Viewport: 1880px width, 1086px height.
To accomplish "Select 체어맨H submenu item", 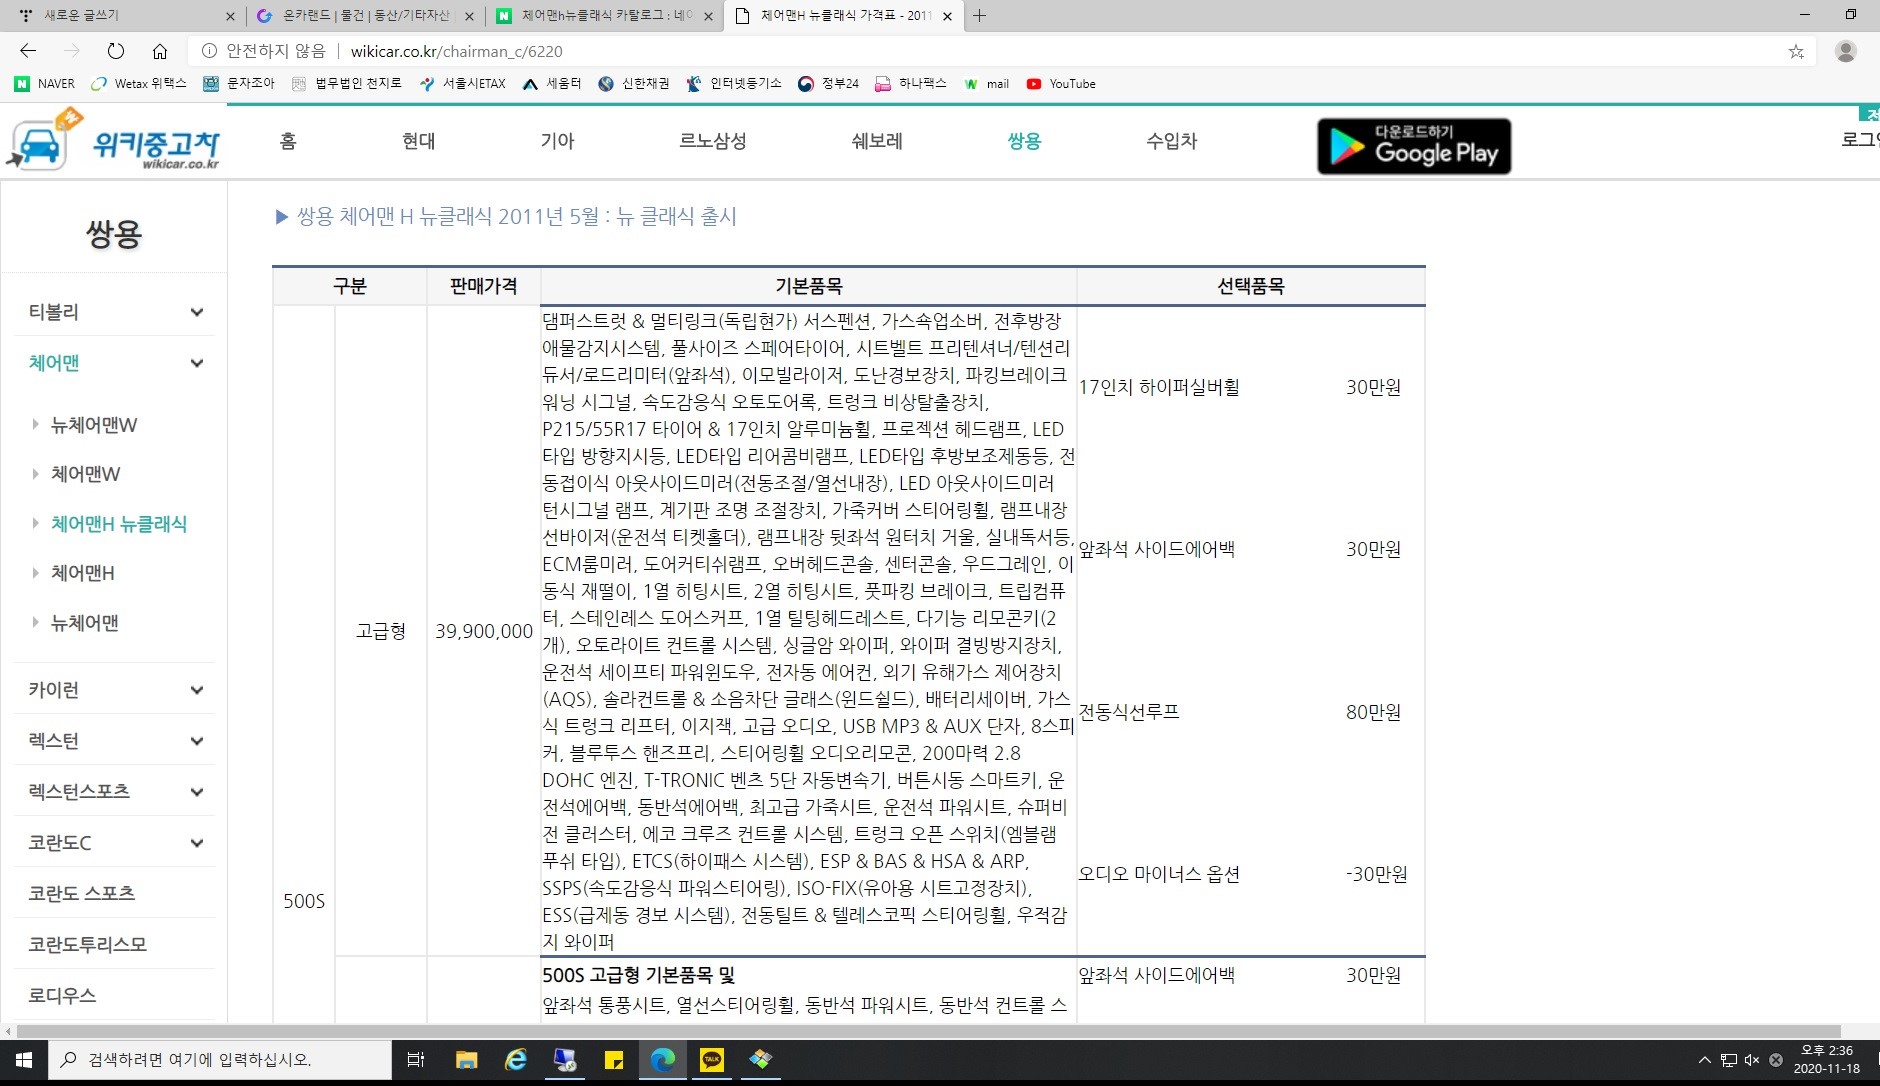I will pos(83,573).
